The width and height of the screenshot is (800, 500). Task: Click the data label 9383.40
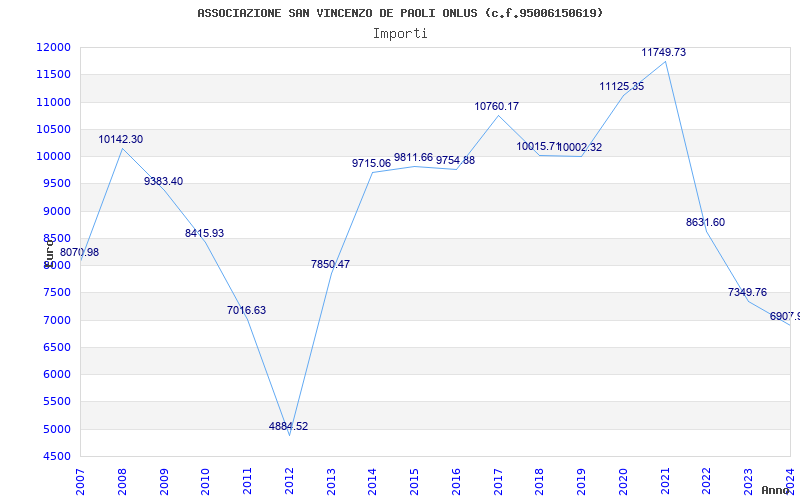click(x=163, y=182)
